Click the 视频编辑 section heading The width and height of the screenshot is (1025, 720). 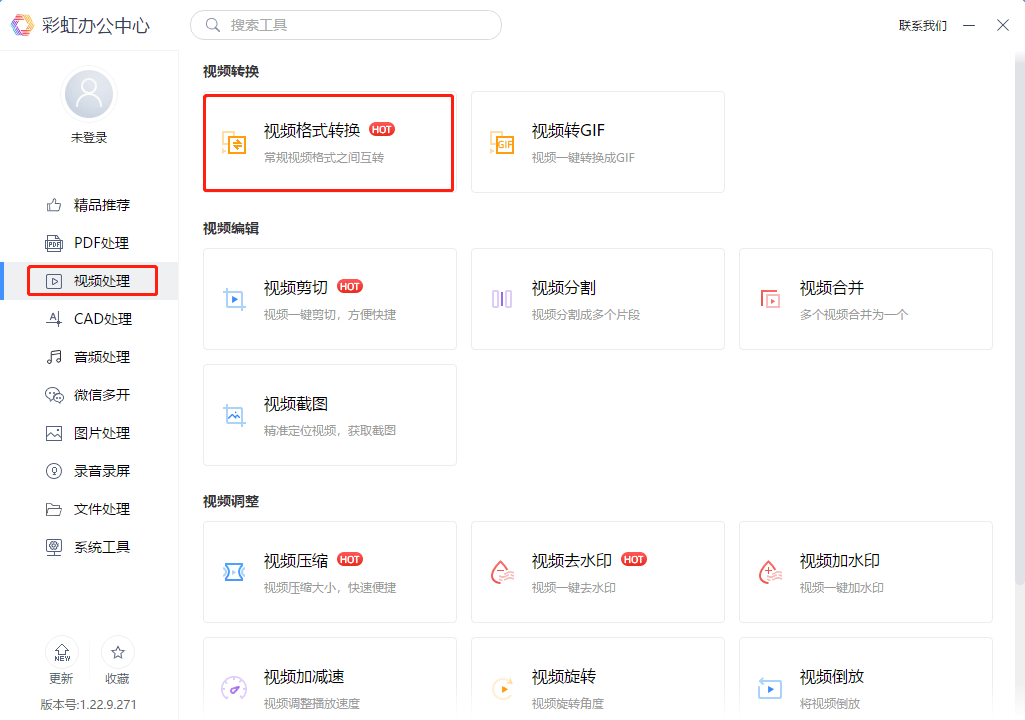[231, 228]
